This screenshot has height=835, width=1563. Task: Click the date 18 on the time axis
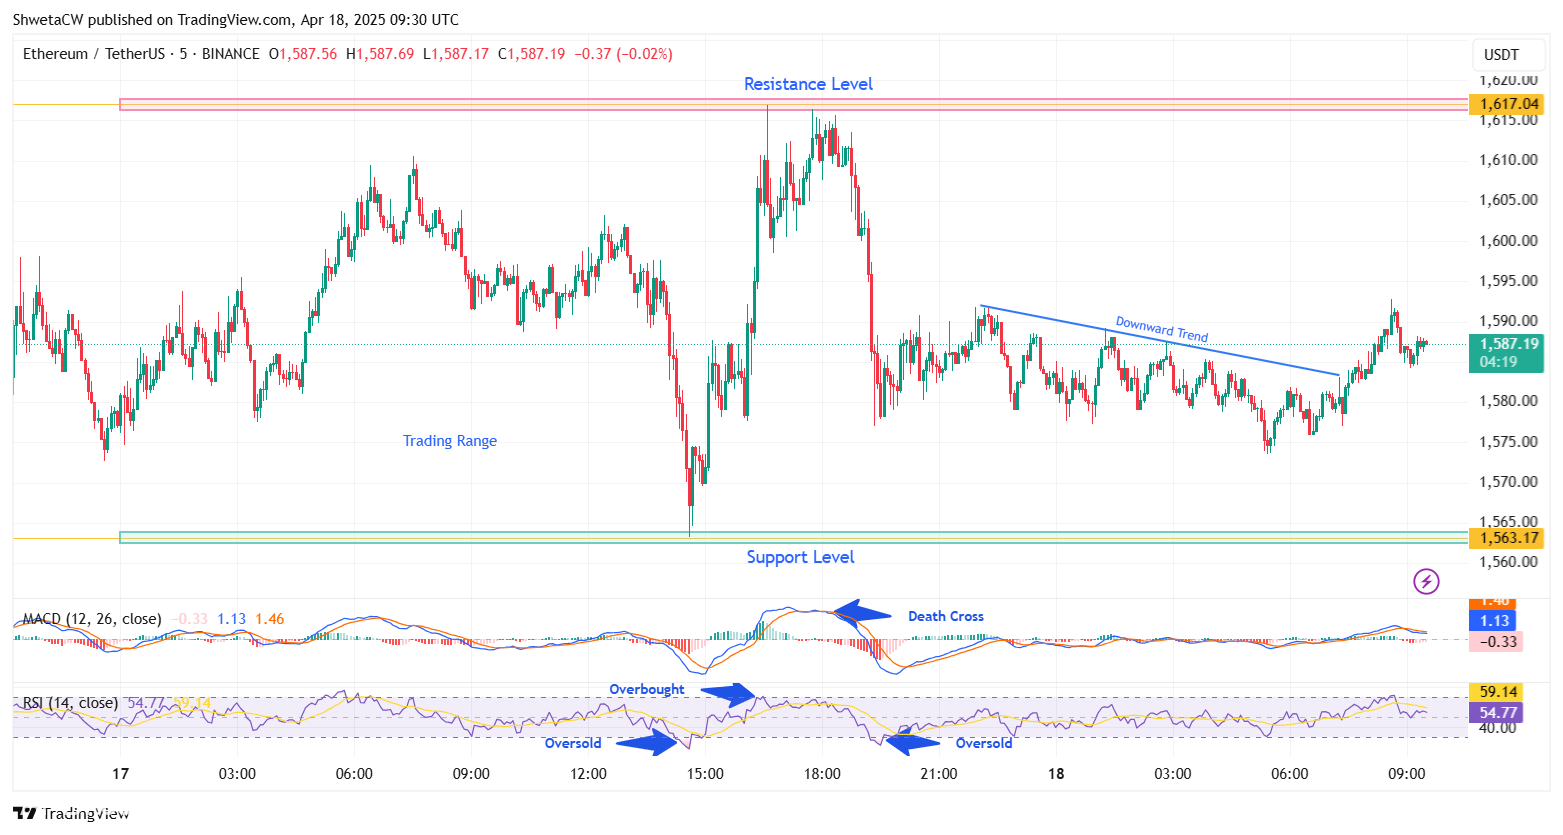tap(1056, 773)
